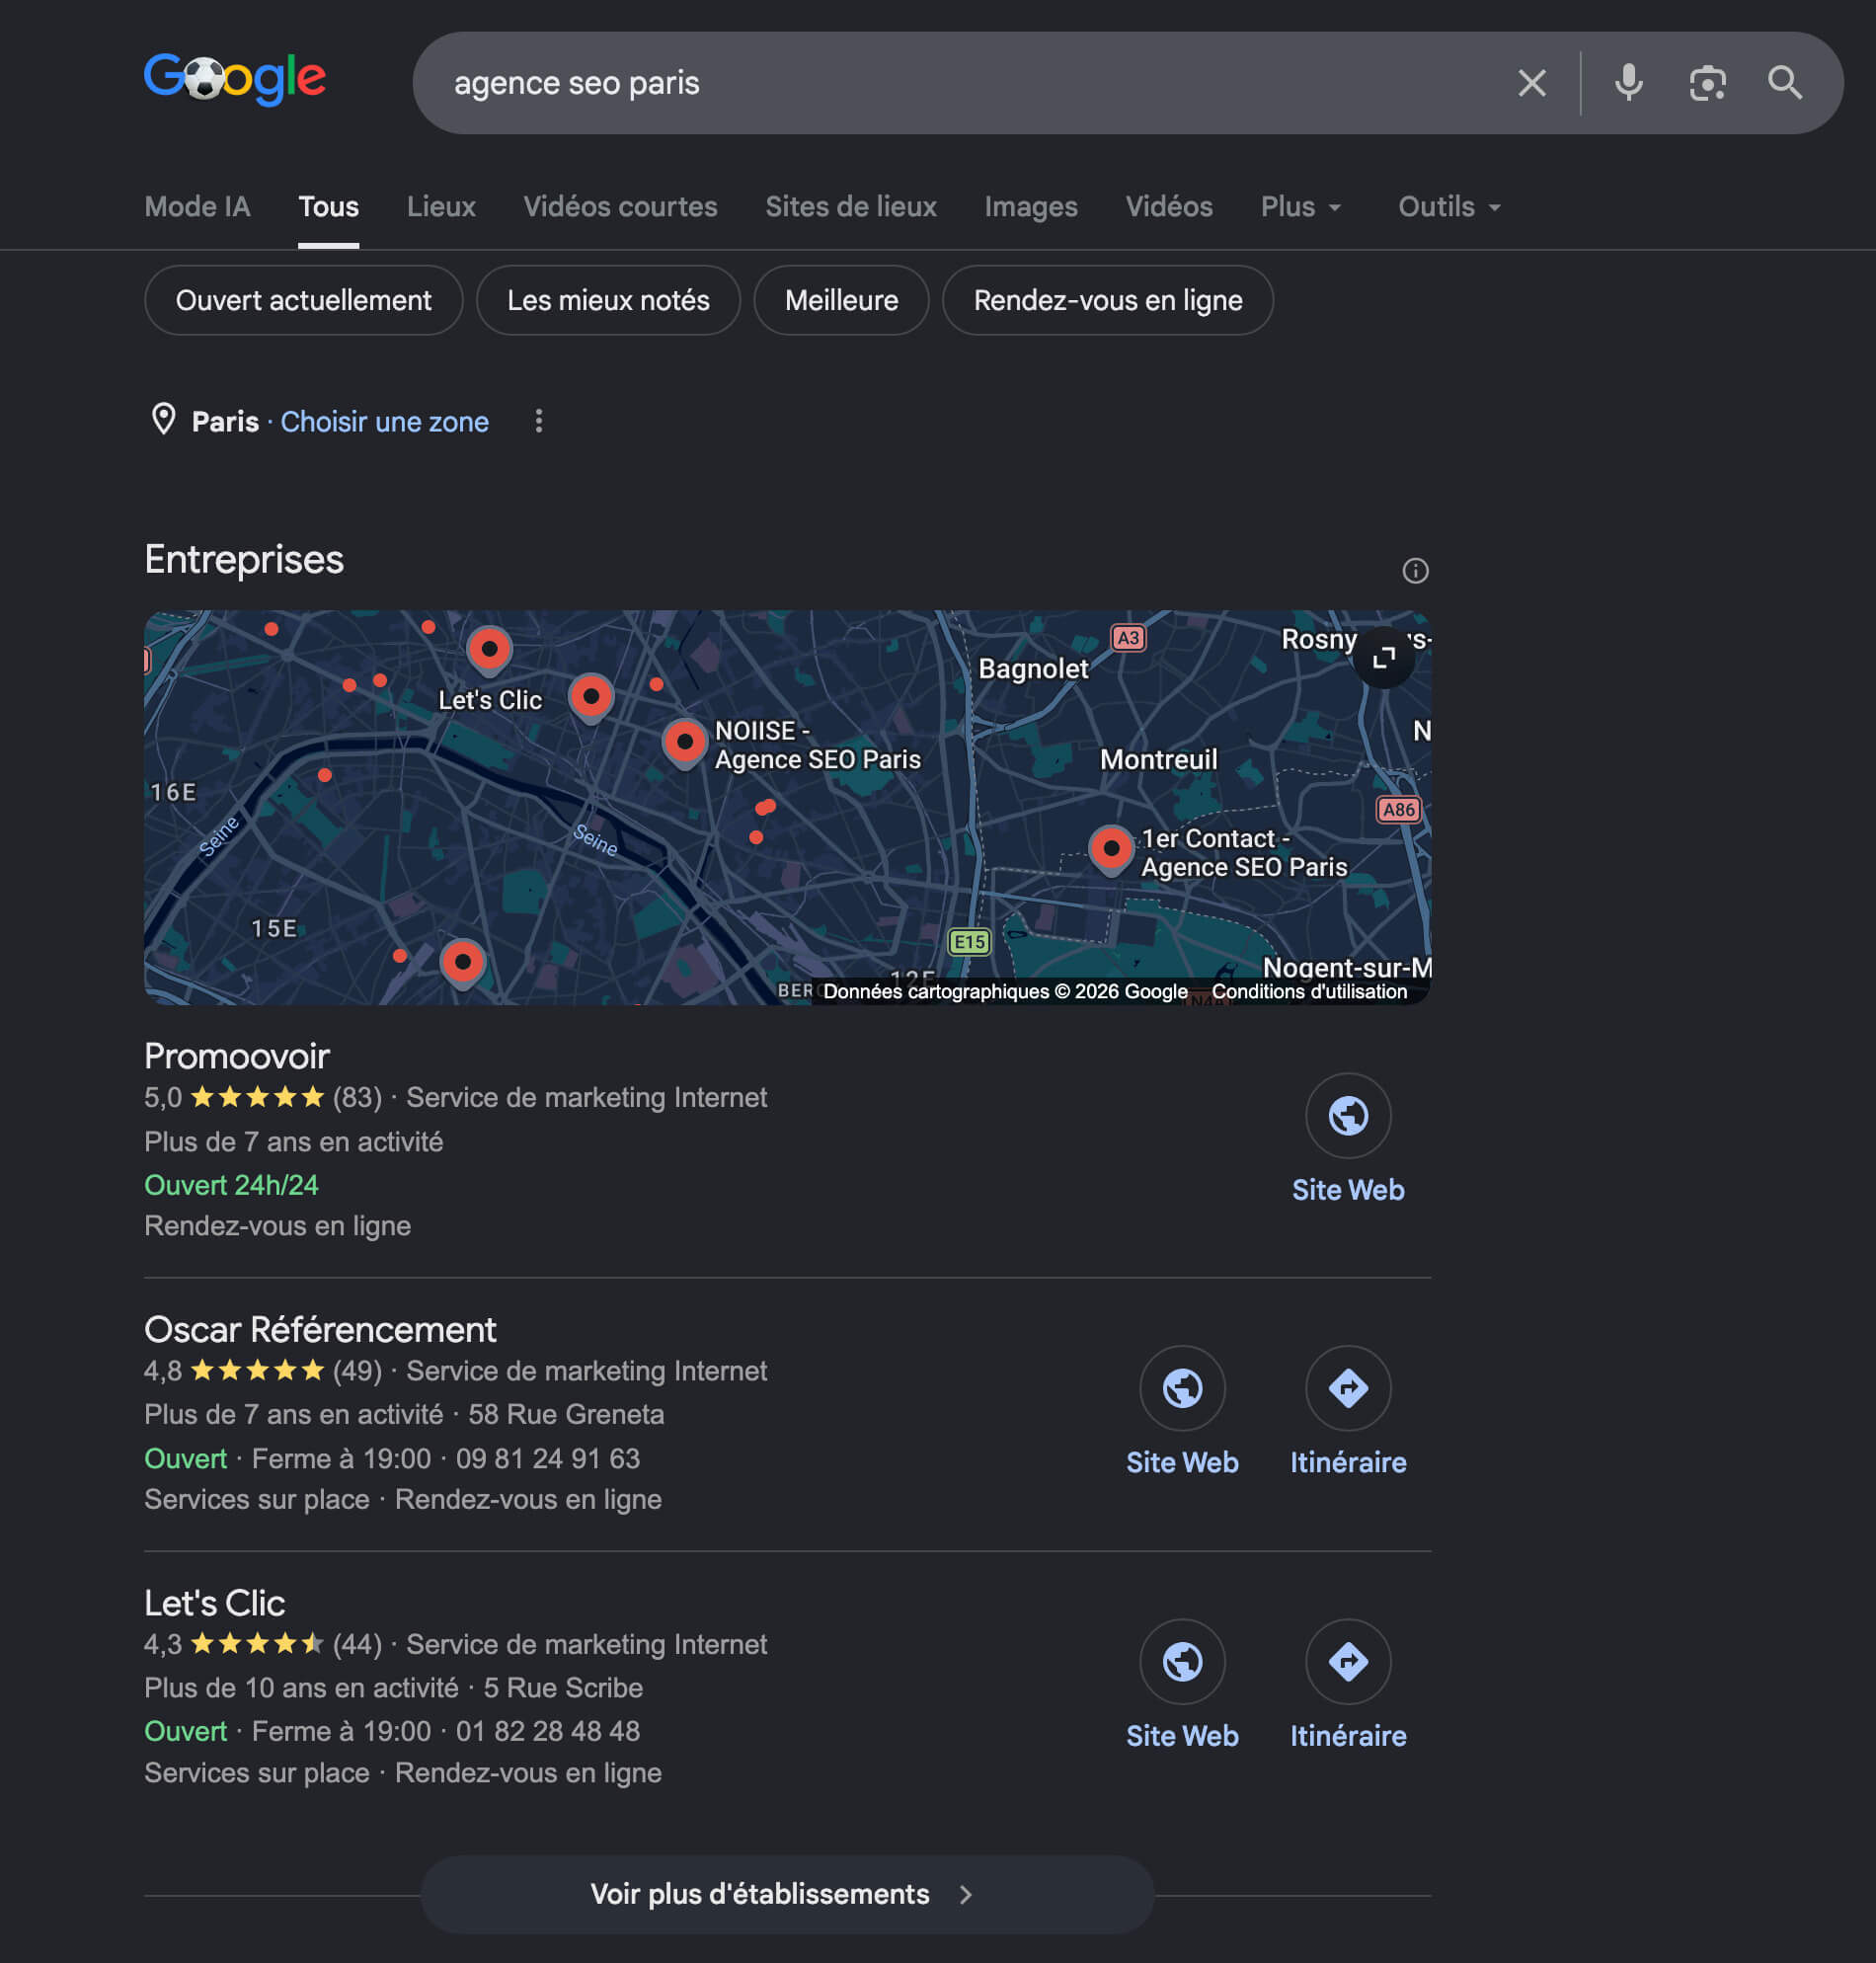
Task: Open Oscar Référencement website globe icon
Action: pyautogui.click(x=1182, y=1388)
